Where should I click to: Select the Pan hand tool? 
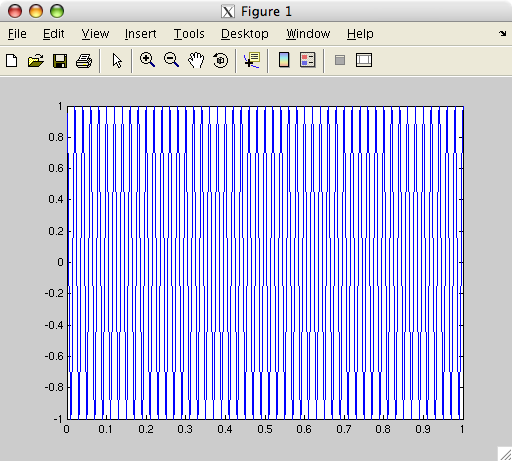click(x=196, y=60)
